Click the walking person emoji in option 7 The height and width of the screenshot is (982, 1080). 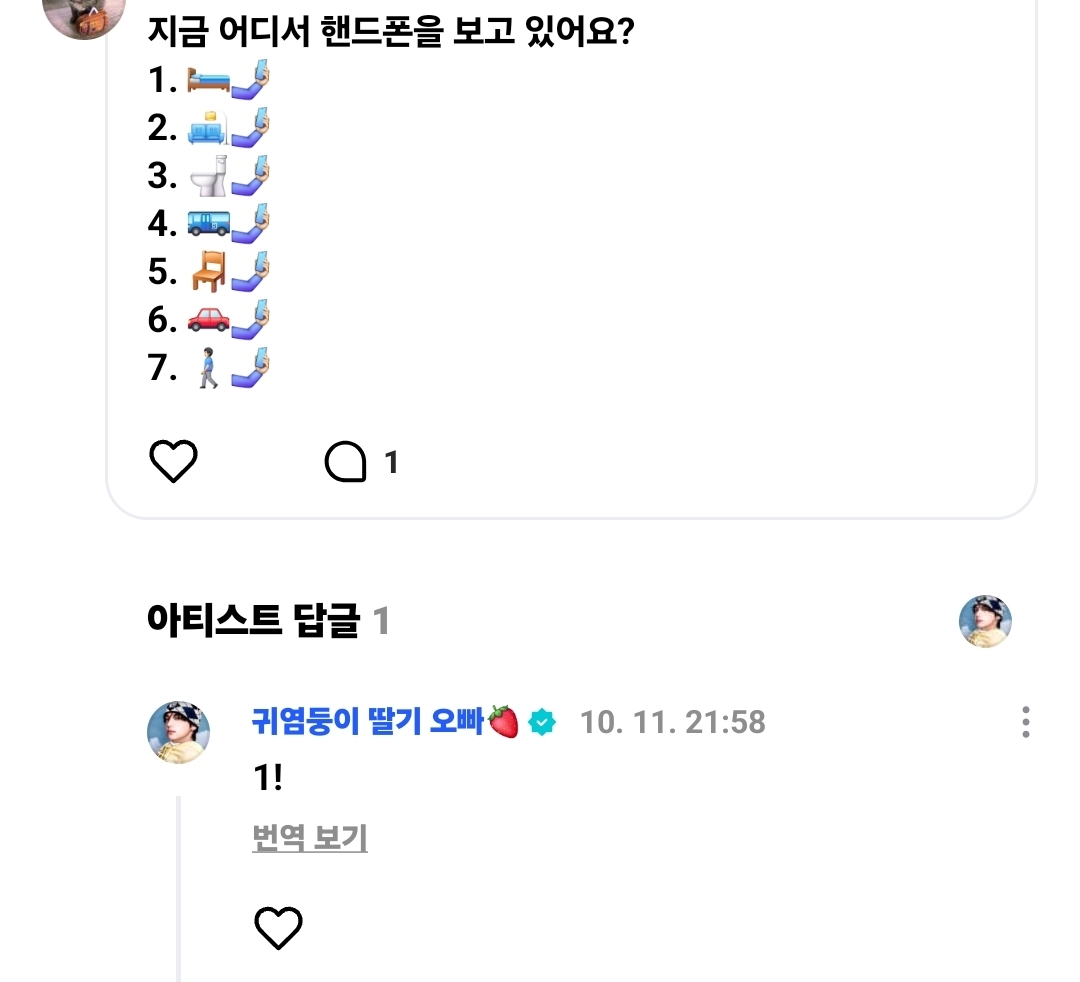point(207,368)
